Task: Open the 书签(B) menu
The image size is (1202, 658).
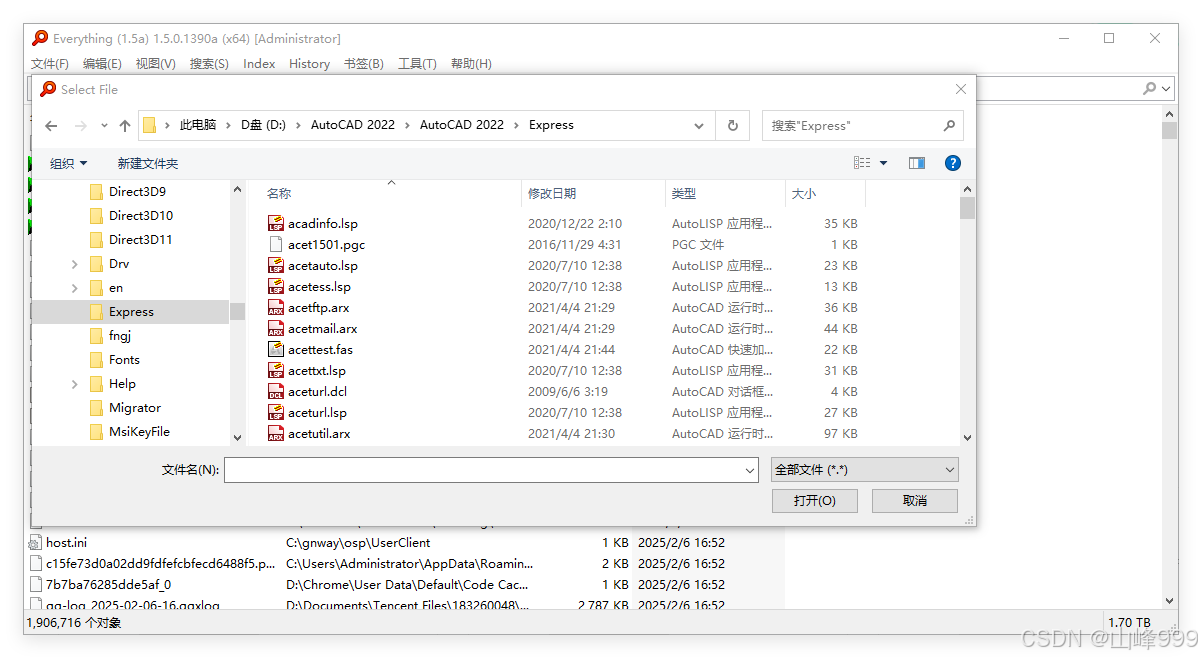Action: 364,64
